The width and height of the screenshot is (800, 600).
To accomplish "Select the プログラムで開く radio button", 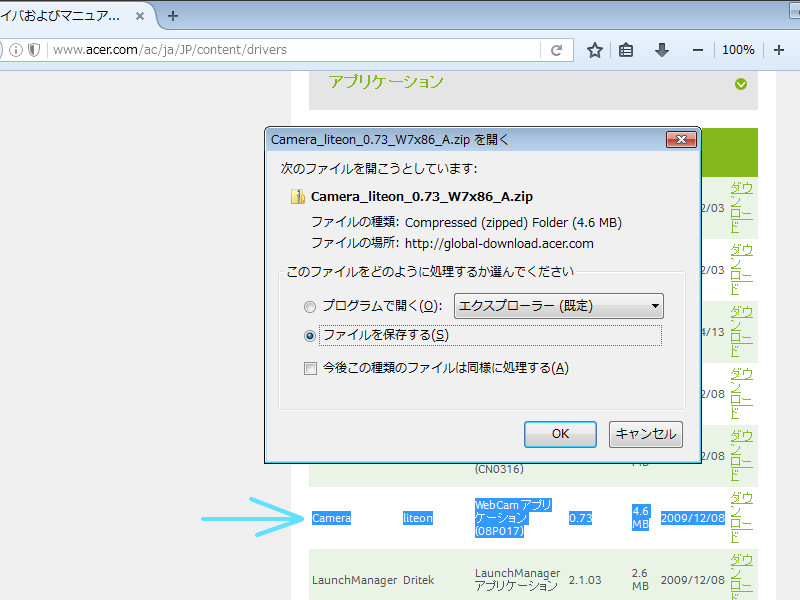I will [310, 307].
